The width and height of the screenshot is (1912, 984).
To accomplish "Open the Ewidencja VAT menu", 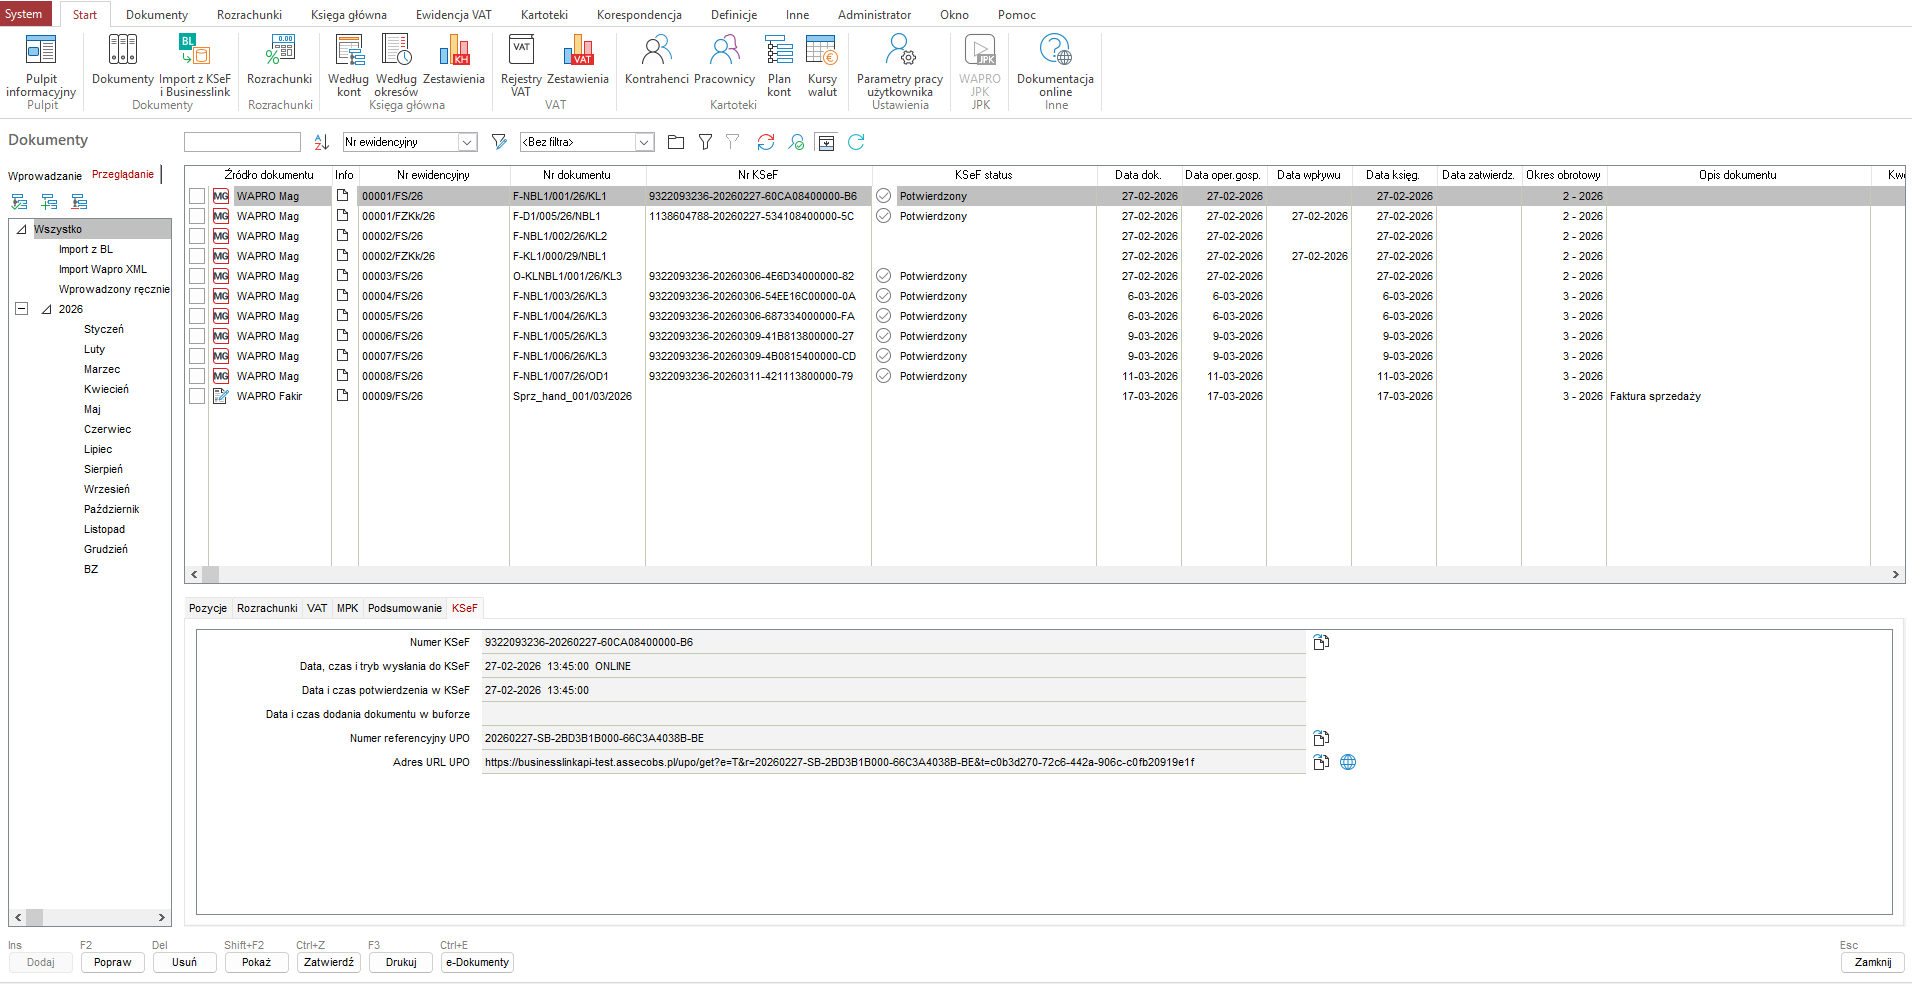I will pyautogui.click(x=453, y=15).
